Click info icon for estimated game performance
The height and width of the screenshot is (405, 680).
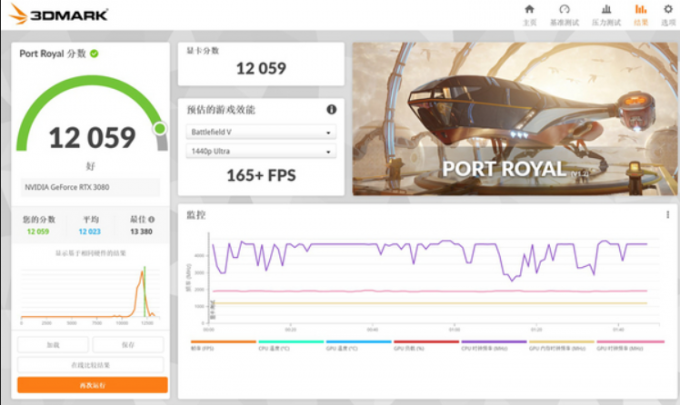click(331, 109)
